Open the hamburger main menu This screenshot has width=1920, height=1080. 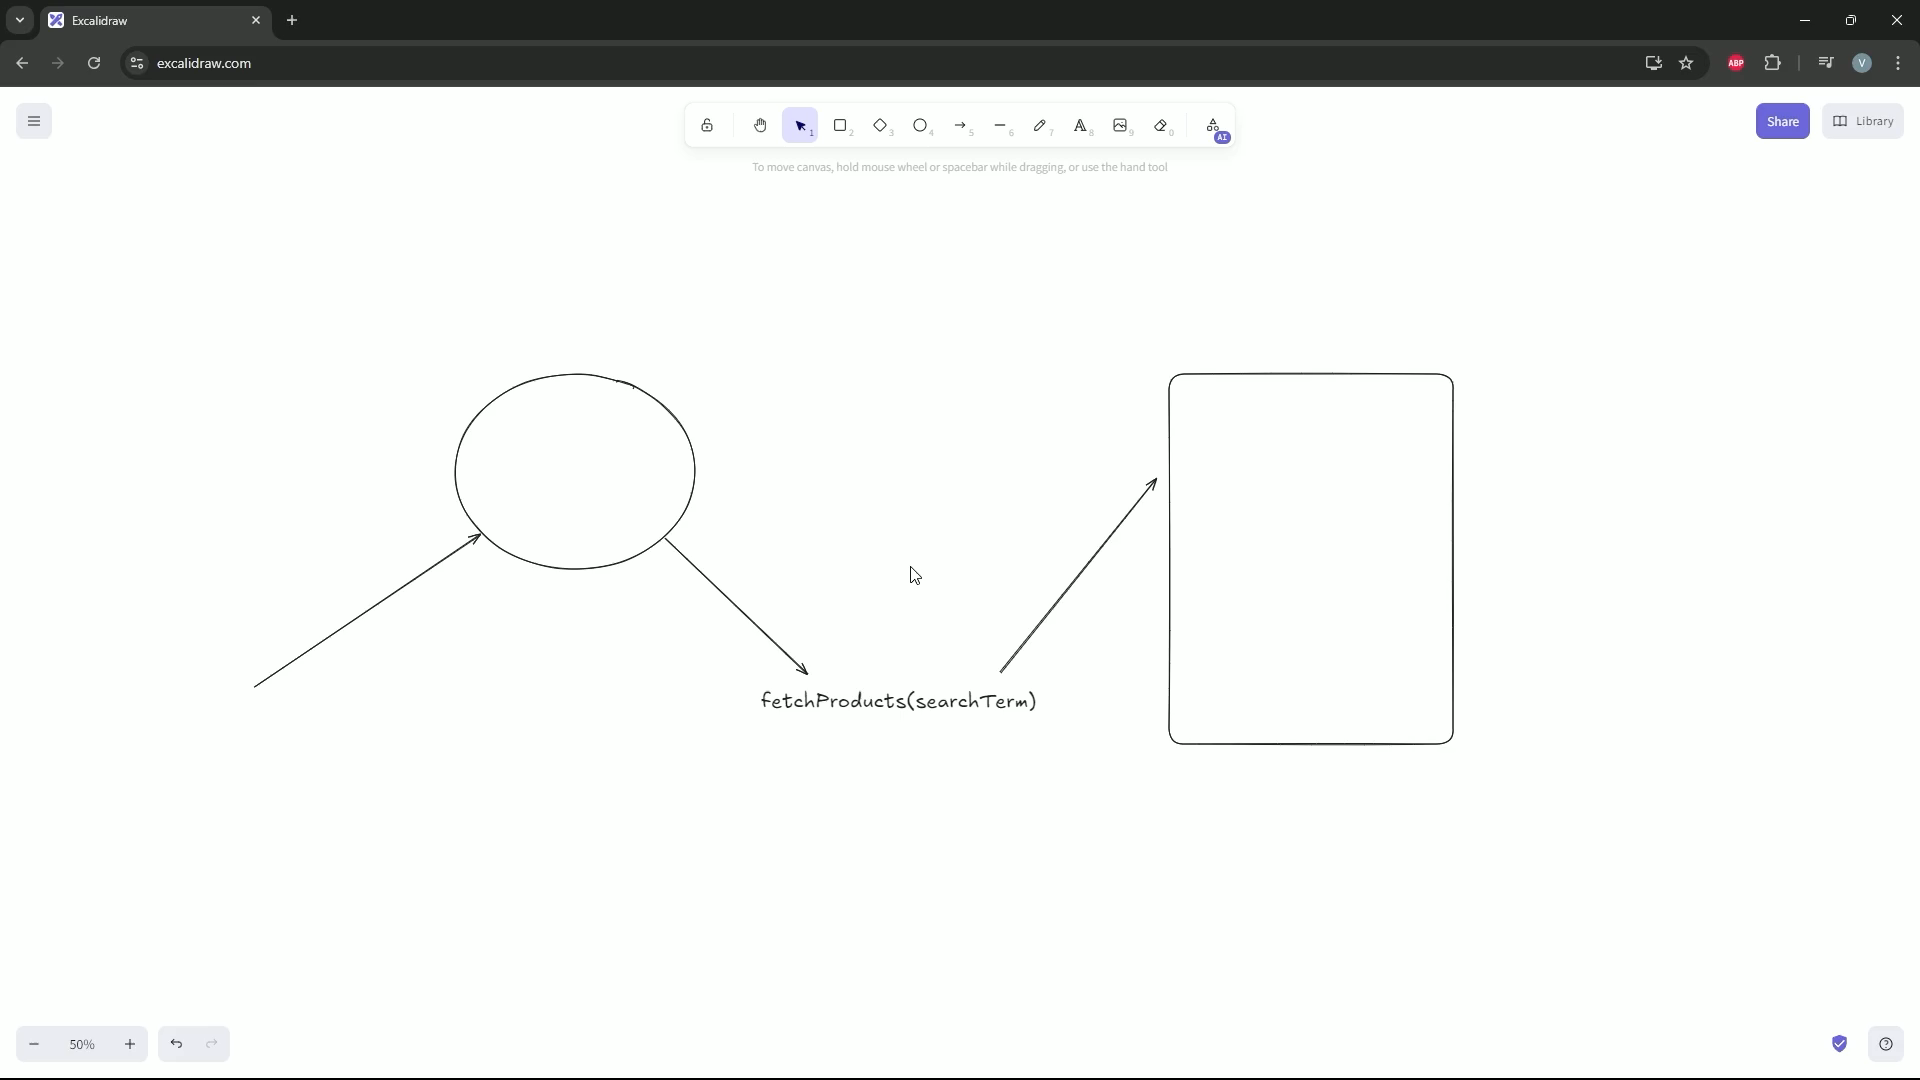(34, 122)
